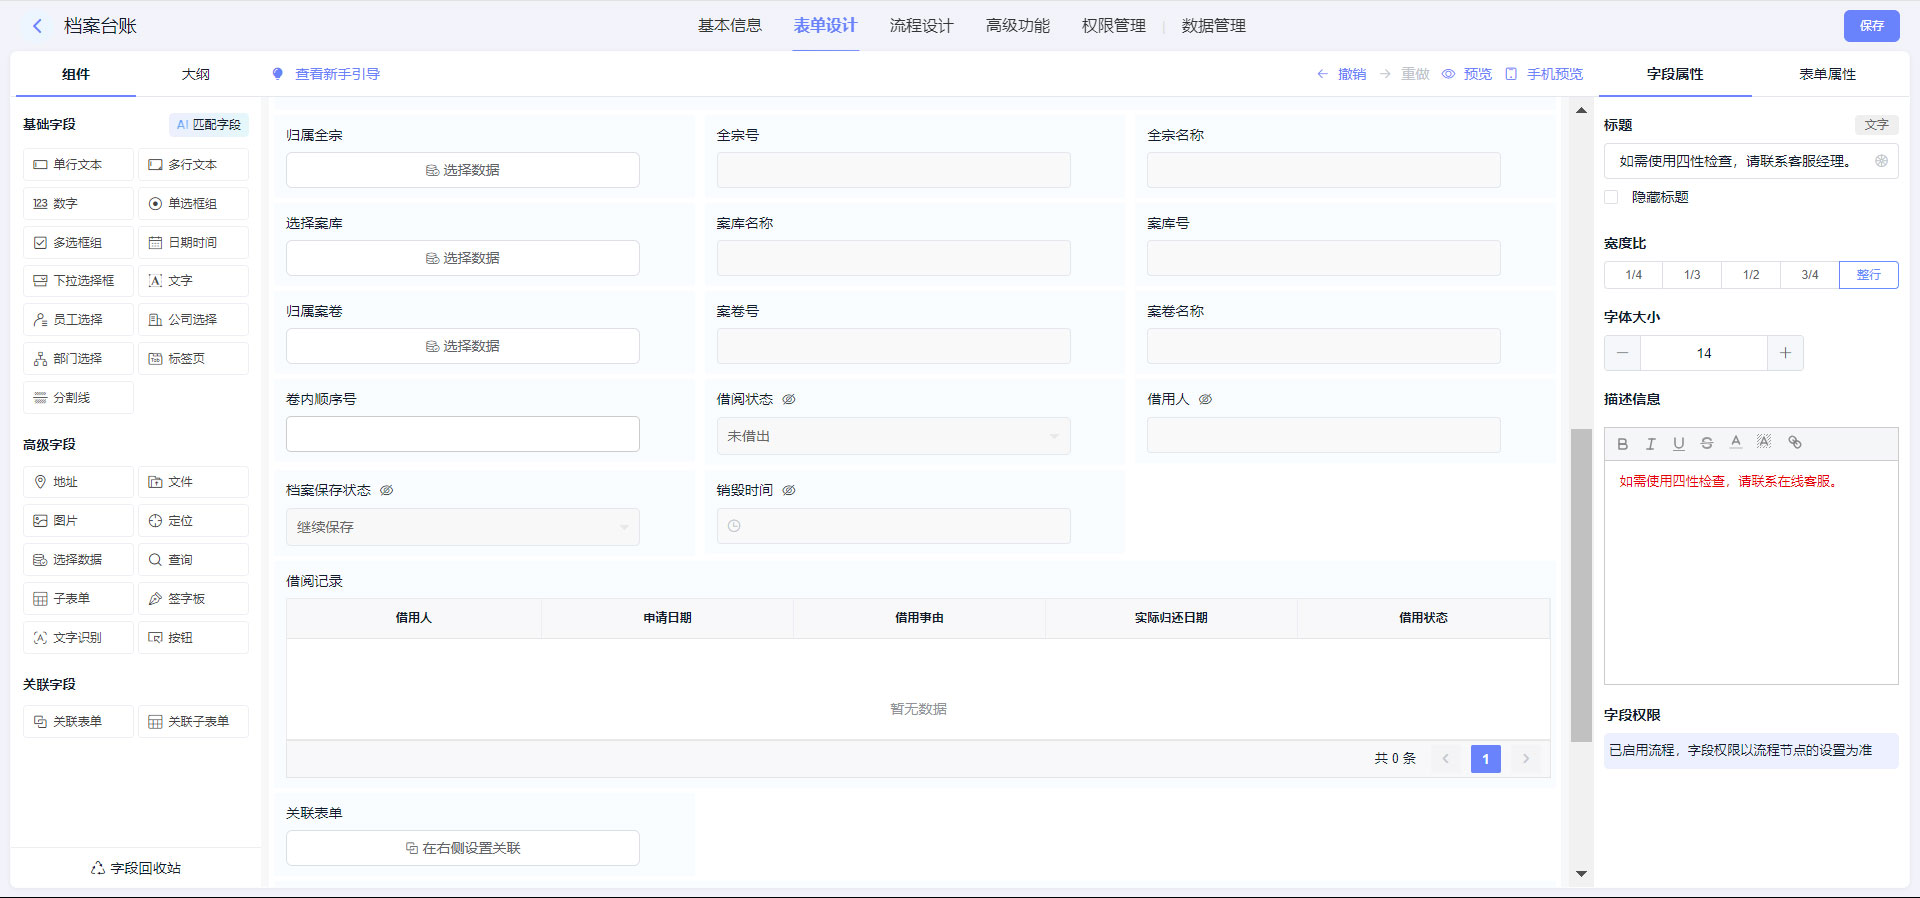Select the 签字板 signature component
The height and width of the screenshot is (898, 1920).
coord(193,598)
